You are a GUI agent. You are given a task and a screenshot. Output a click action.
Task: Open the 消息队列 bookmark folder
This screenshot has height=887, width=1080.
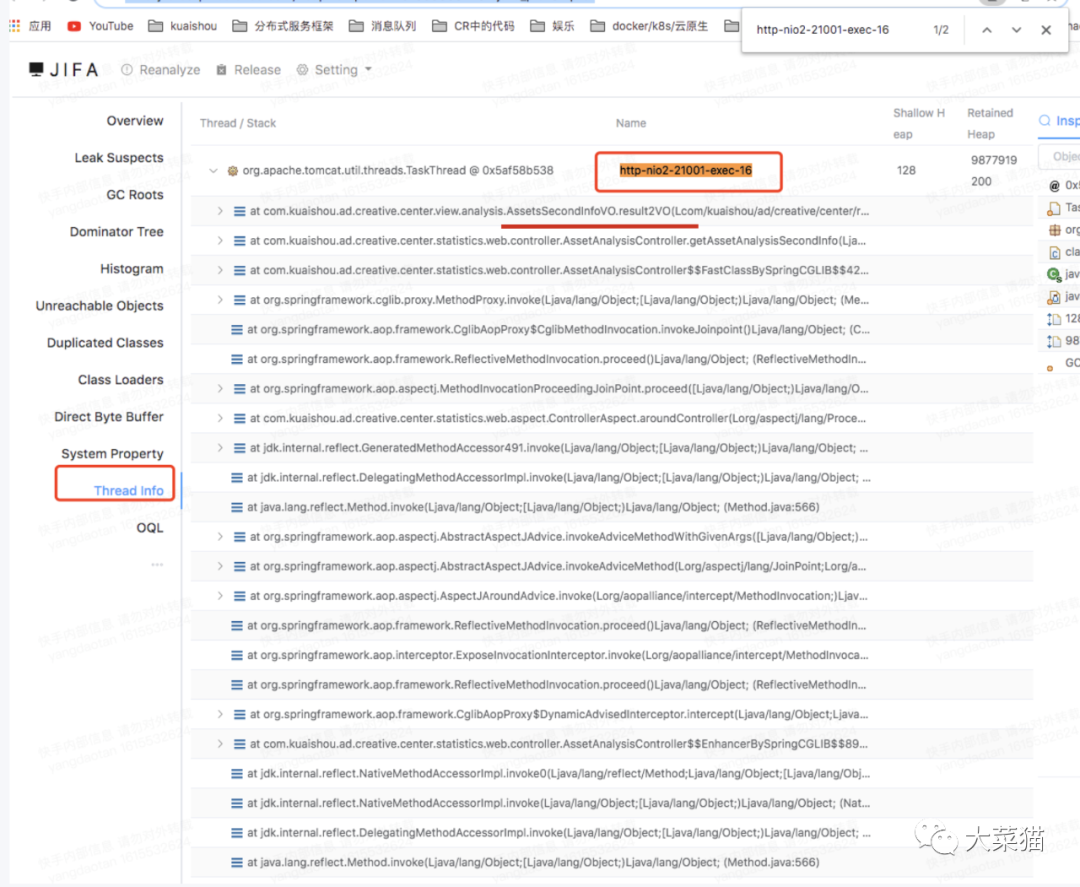[x=382, y=26]
